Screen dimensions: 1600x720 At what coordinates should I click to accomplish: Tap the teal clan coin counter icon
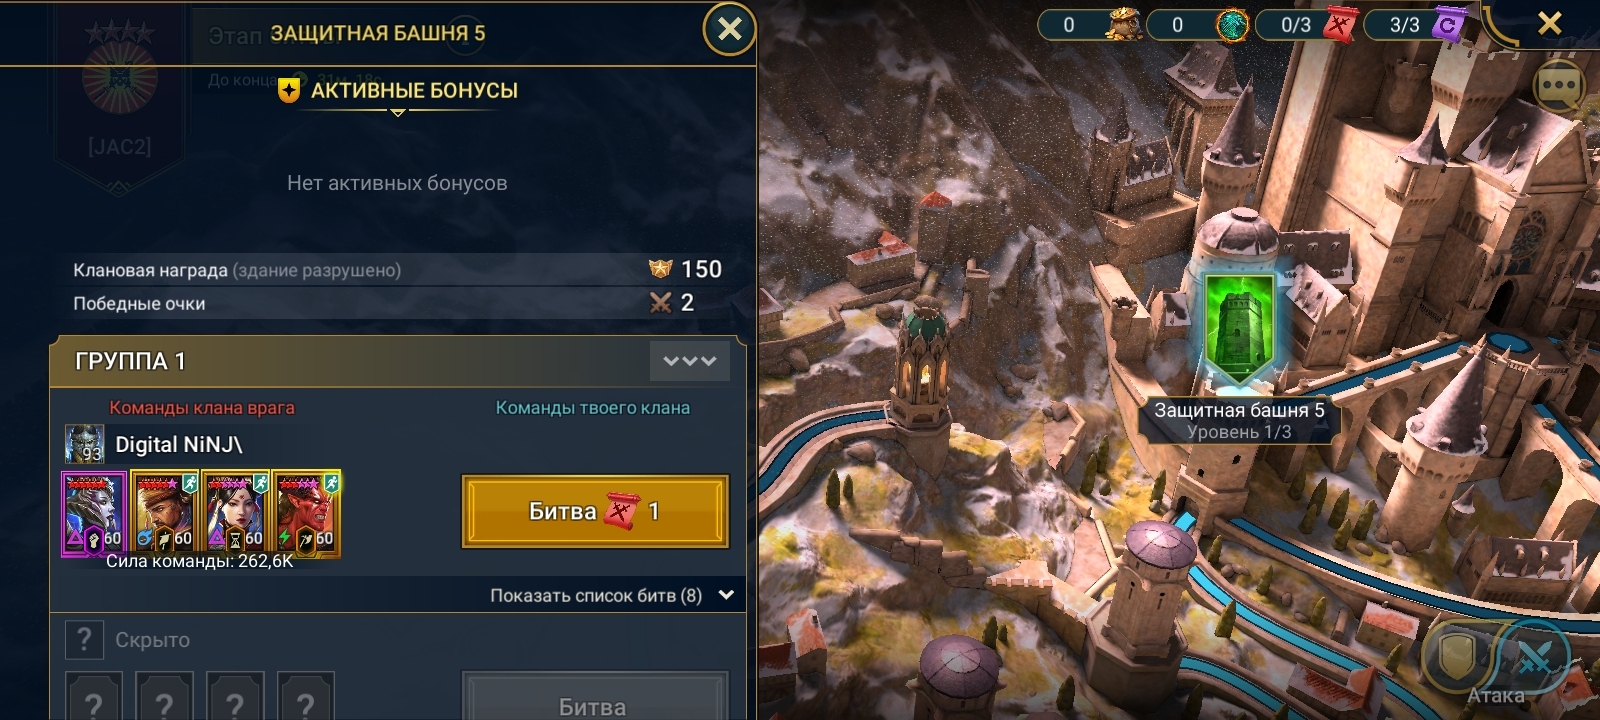click(x=1231, y=25)
